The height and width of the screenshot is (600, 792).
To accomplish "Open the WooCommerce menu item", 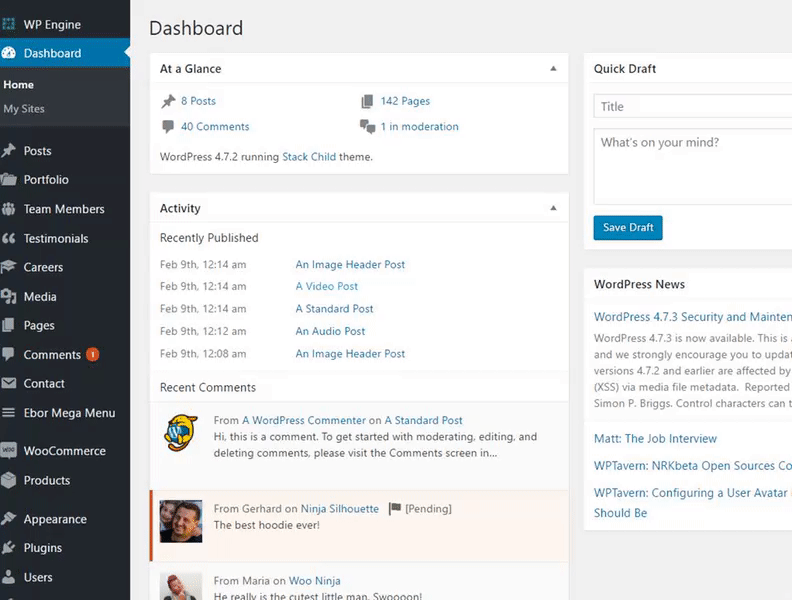I will 65,451.
